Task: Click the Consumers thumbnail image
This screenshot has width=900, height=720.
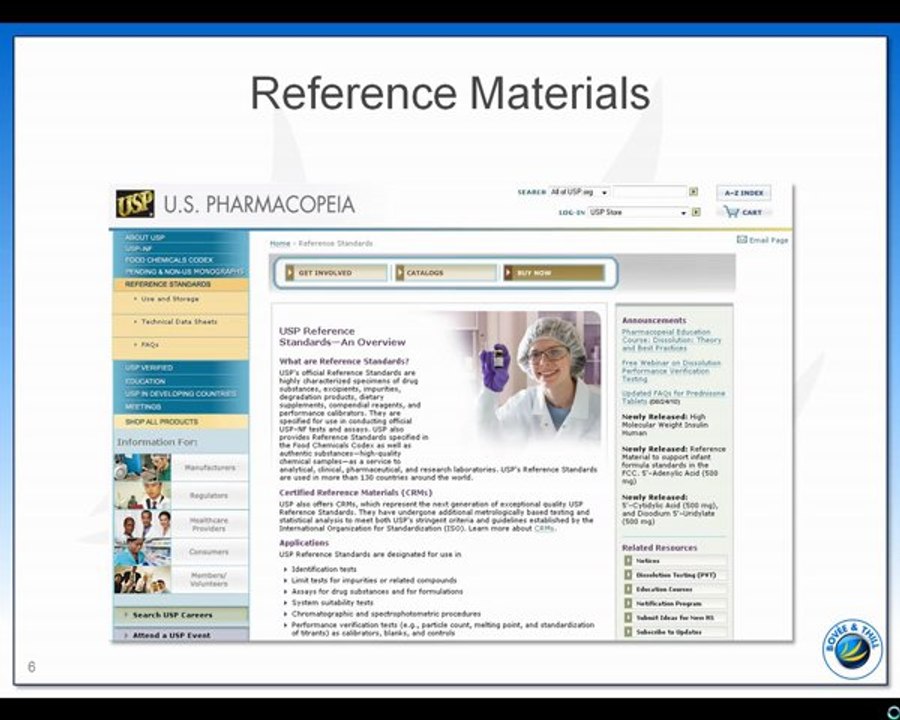Action: tap(142, 552)
